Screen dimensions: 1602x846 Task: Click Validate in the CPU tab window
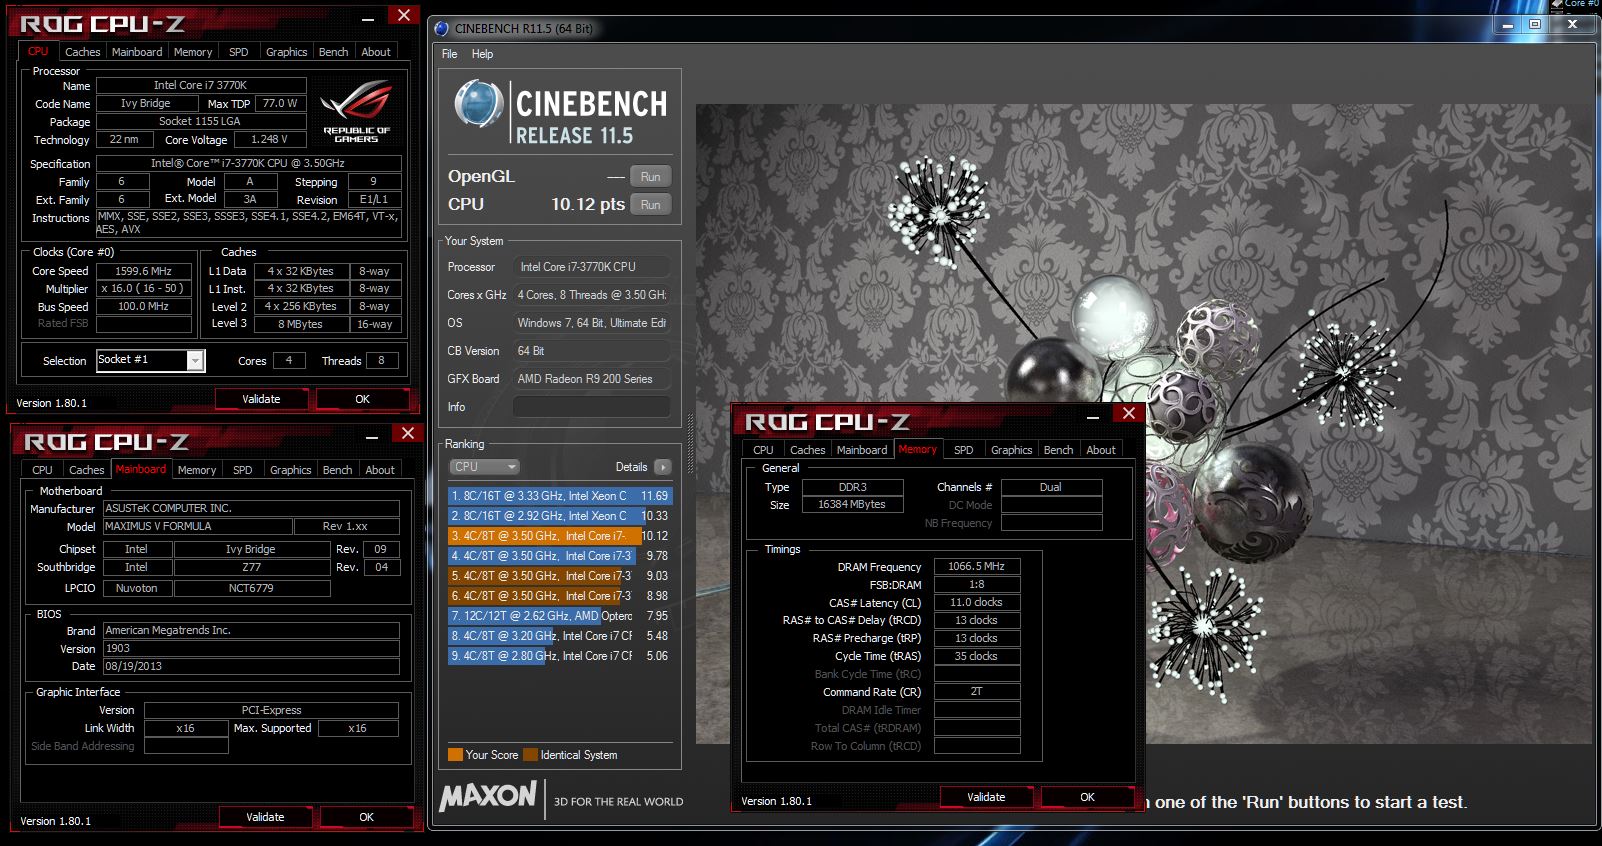261,399
